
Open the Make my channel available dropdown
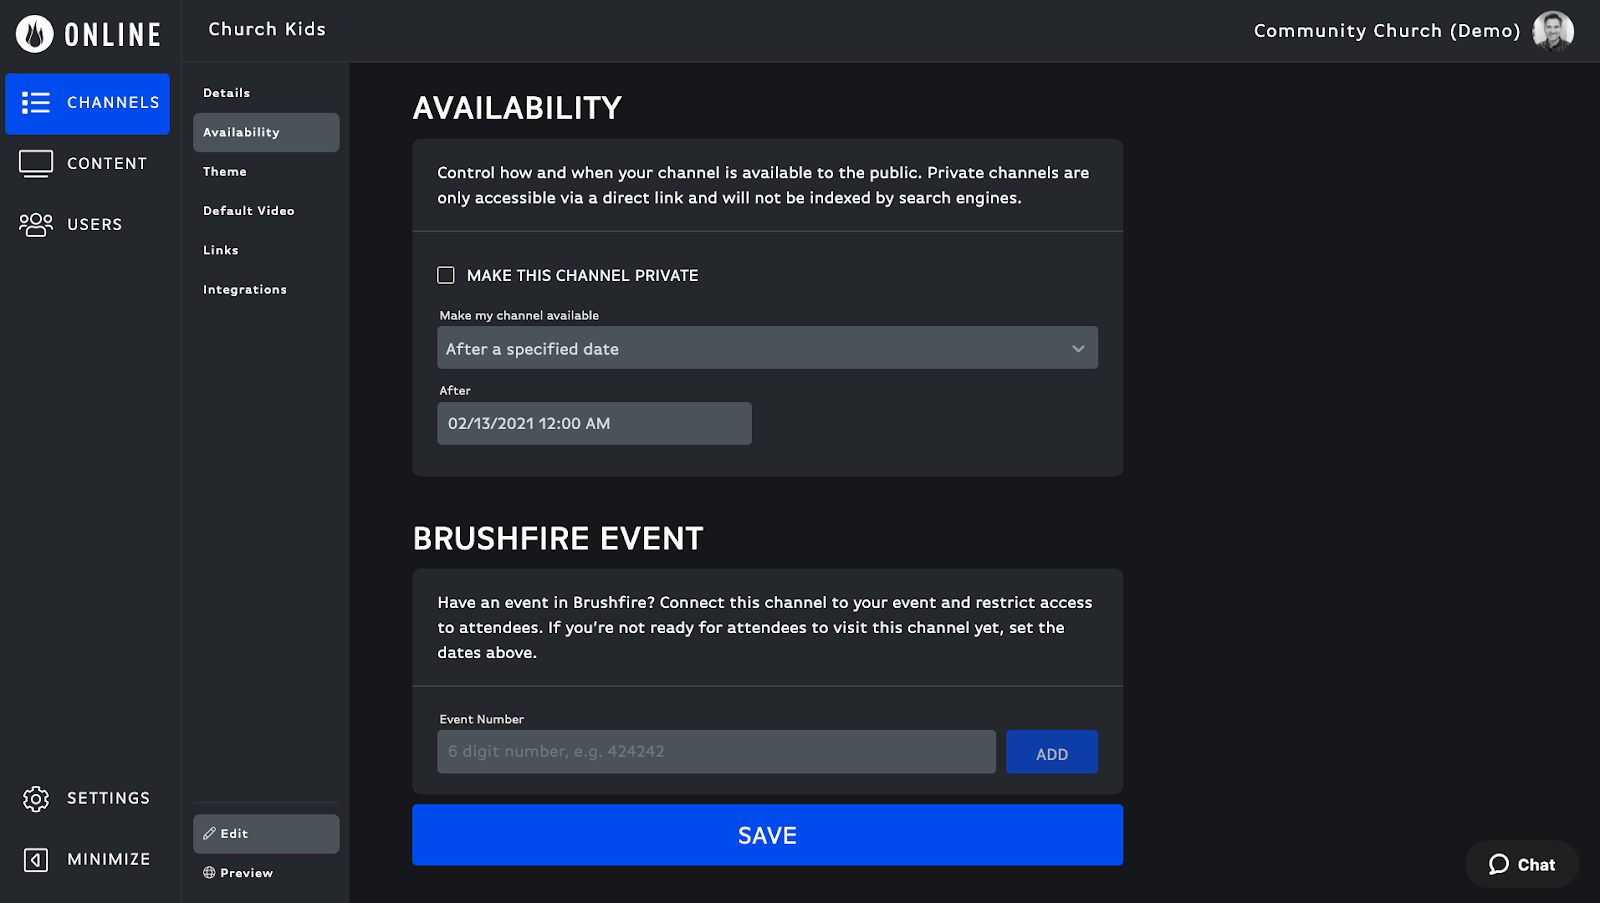pyautogui.click(x=766, y=347)
